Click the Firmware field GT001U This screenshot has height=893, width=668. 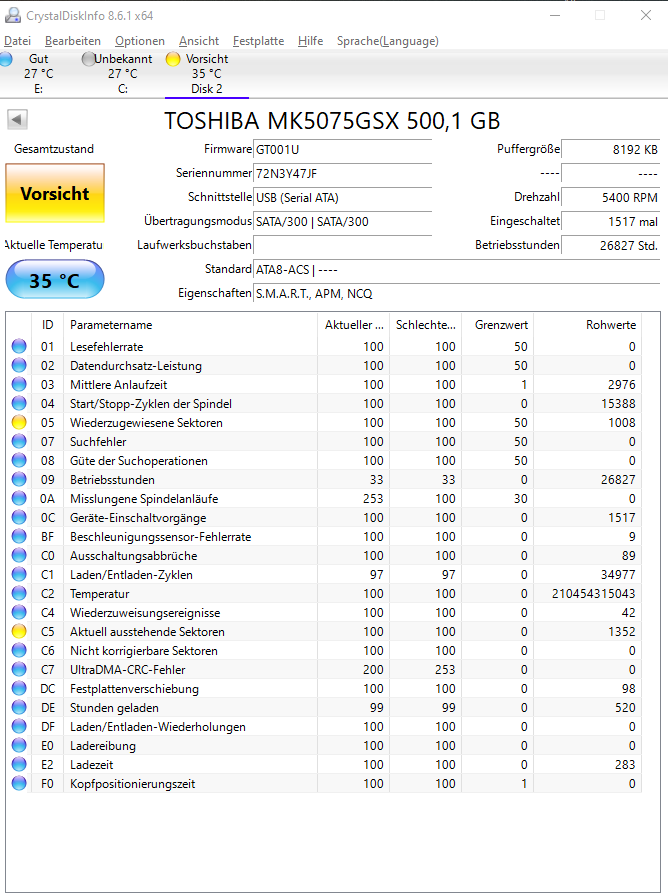click(x=342, y=150)
